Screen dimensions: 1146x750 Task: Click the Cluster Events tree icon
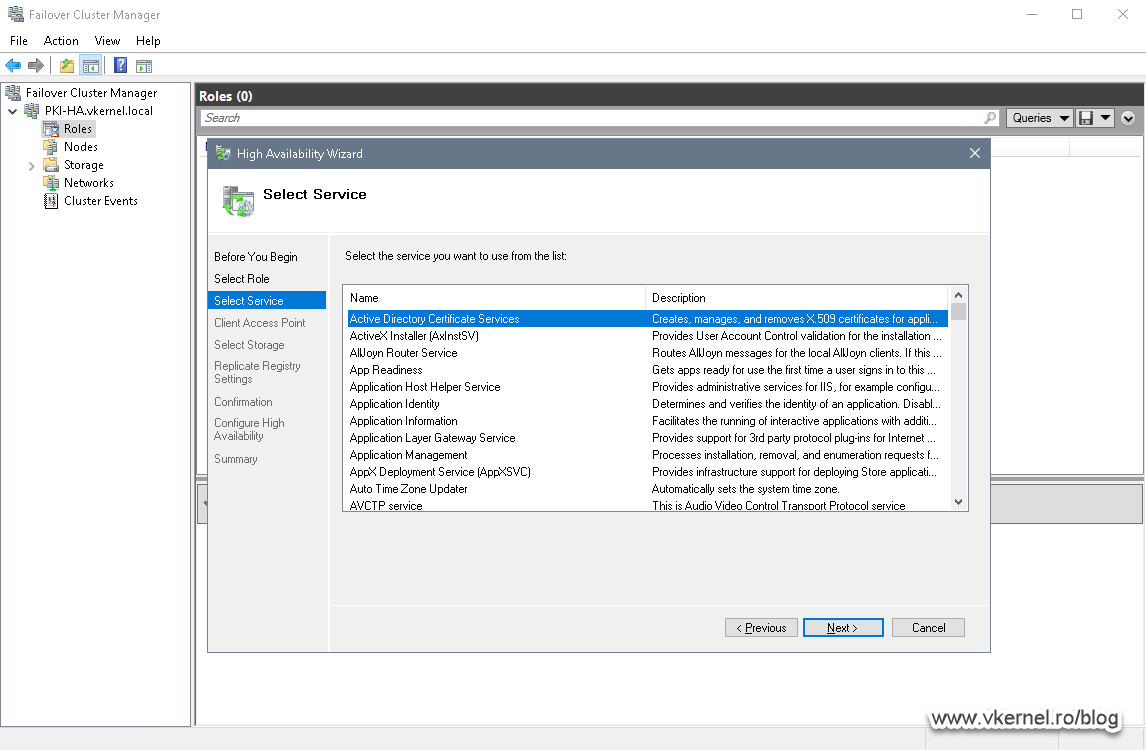click(51, 201)
